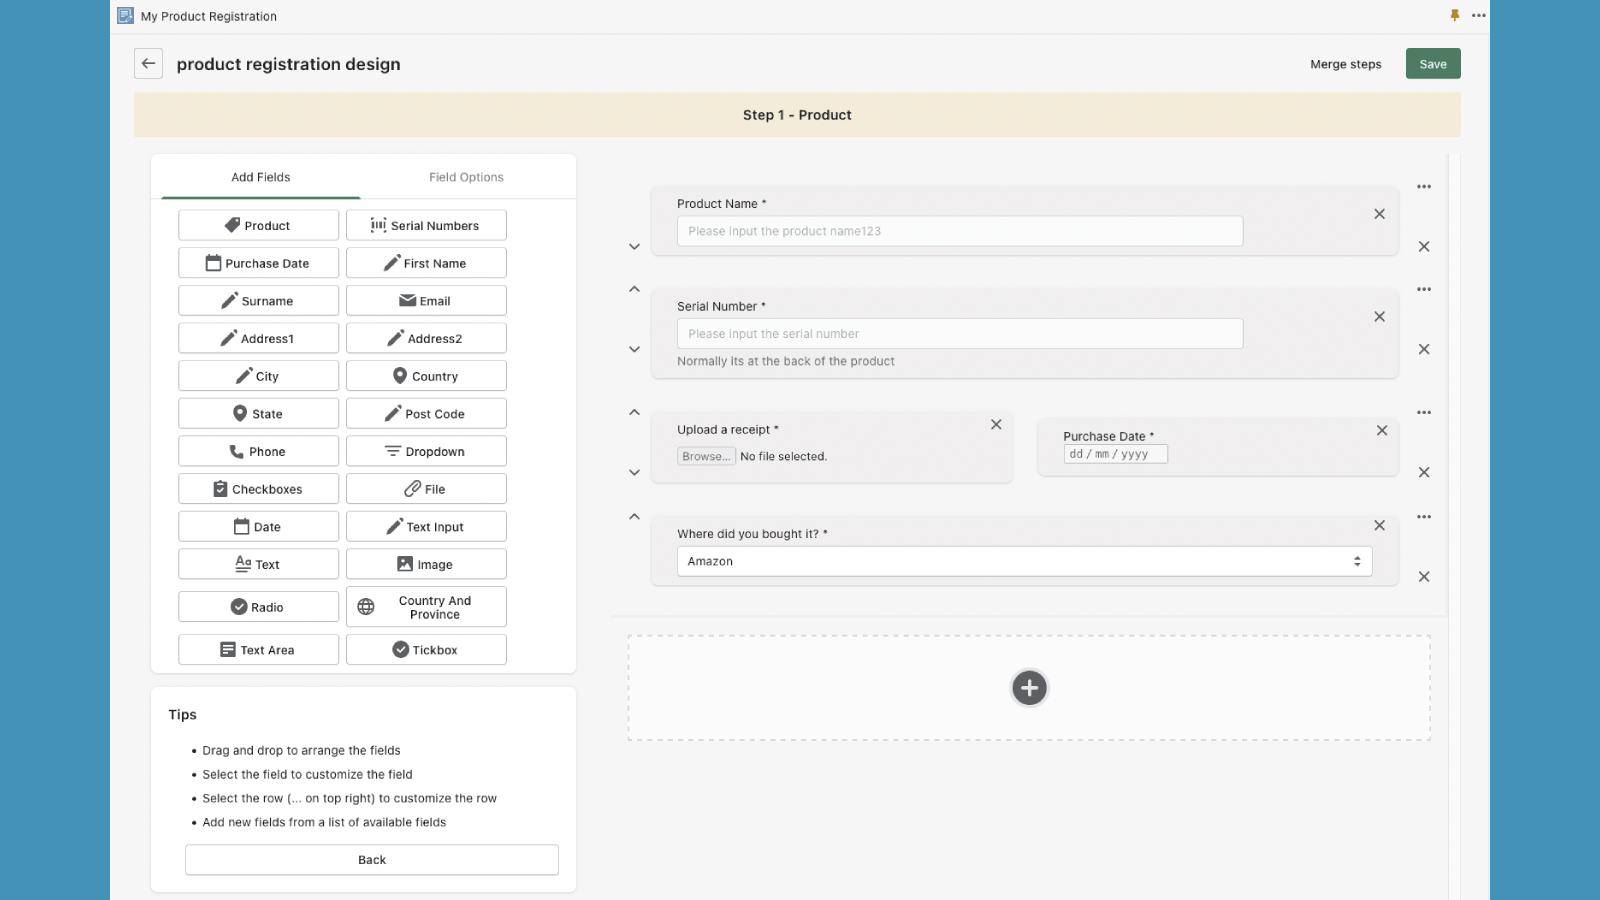The height and width of the screenshot is (900, 1600).
Task: Remove the Upload a receipt field
Action: coord(995,424)
